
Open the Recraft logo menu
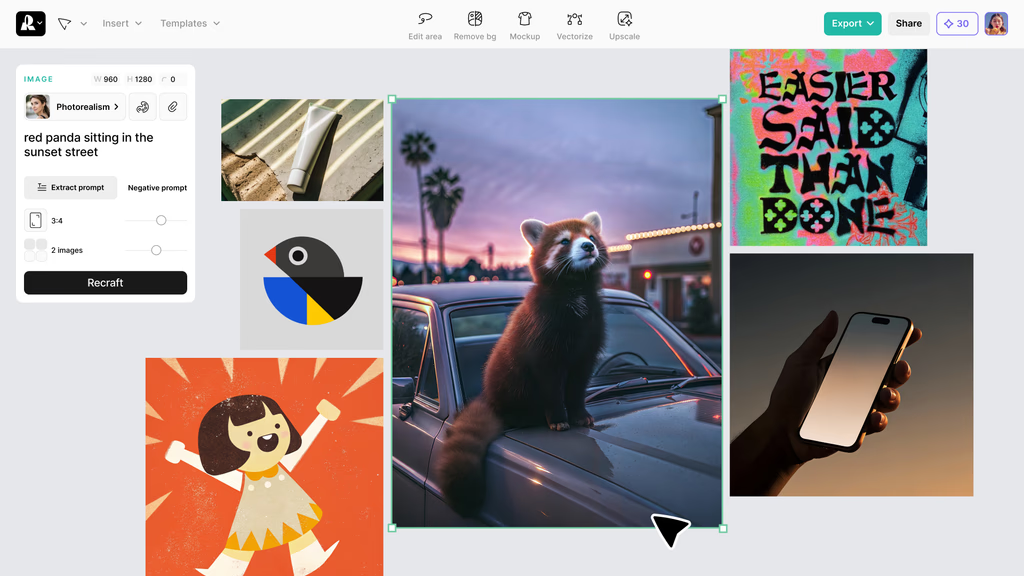(31, 24)
